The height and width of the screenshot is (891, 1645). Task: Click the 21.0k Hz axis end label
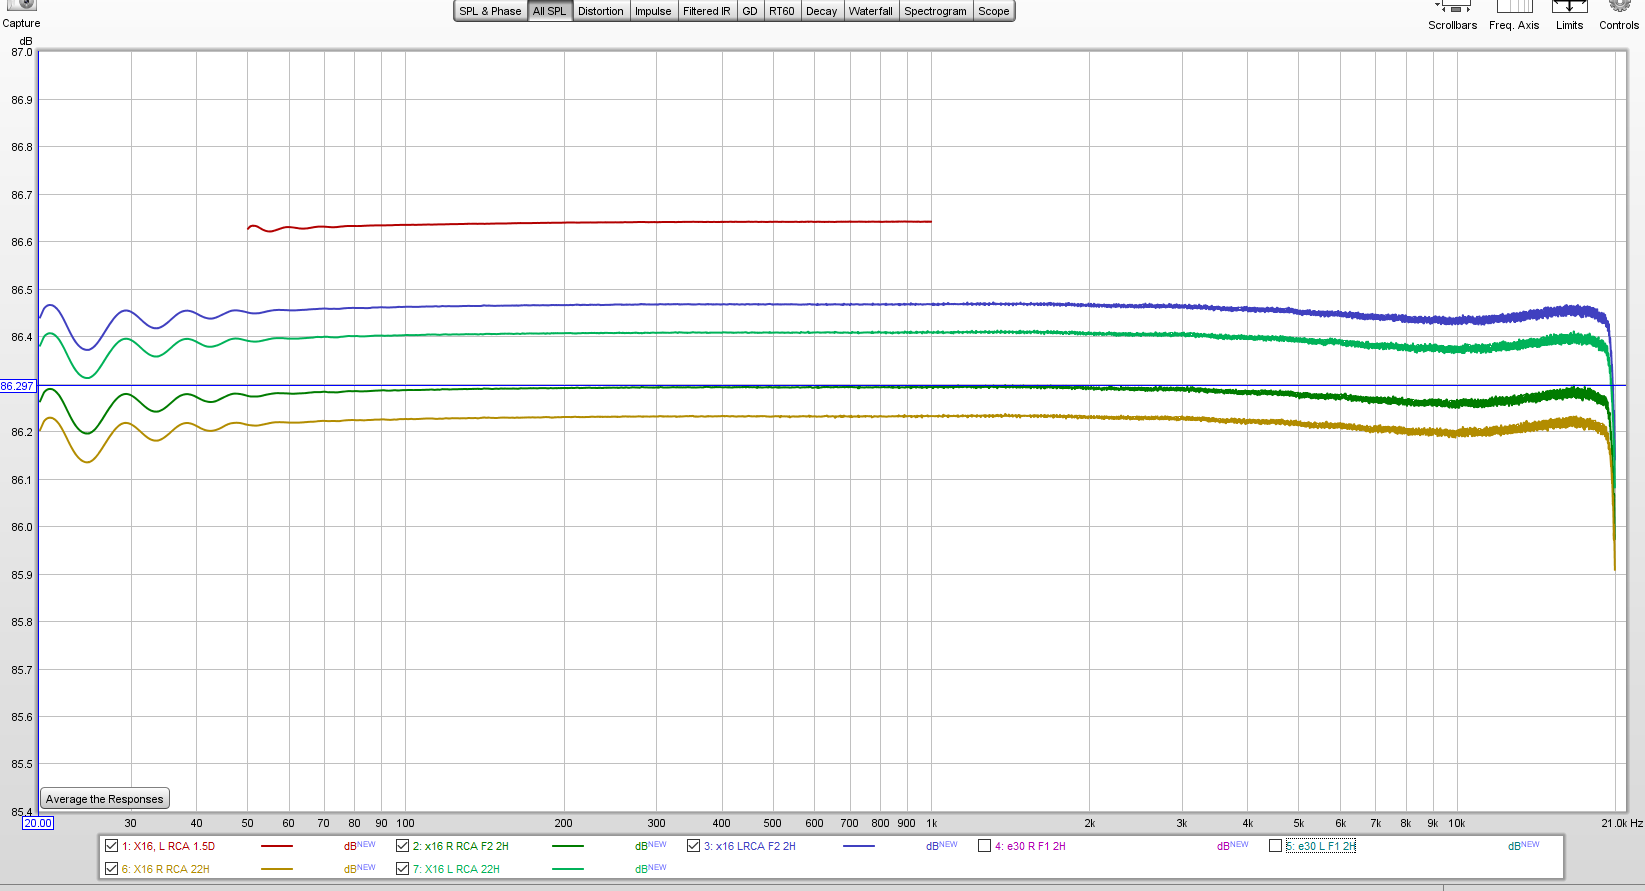(1621, 823)
